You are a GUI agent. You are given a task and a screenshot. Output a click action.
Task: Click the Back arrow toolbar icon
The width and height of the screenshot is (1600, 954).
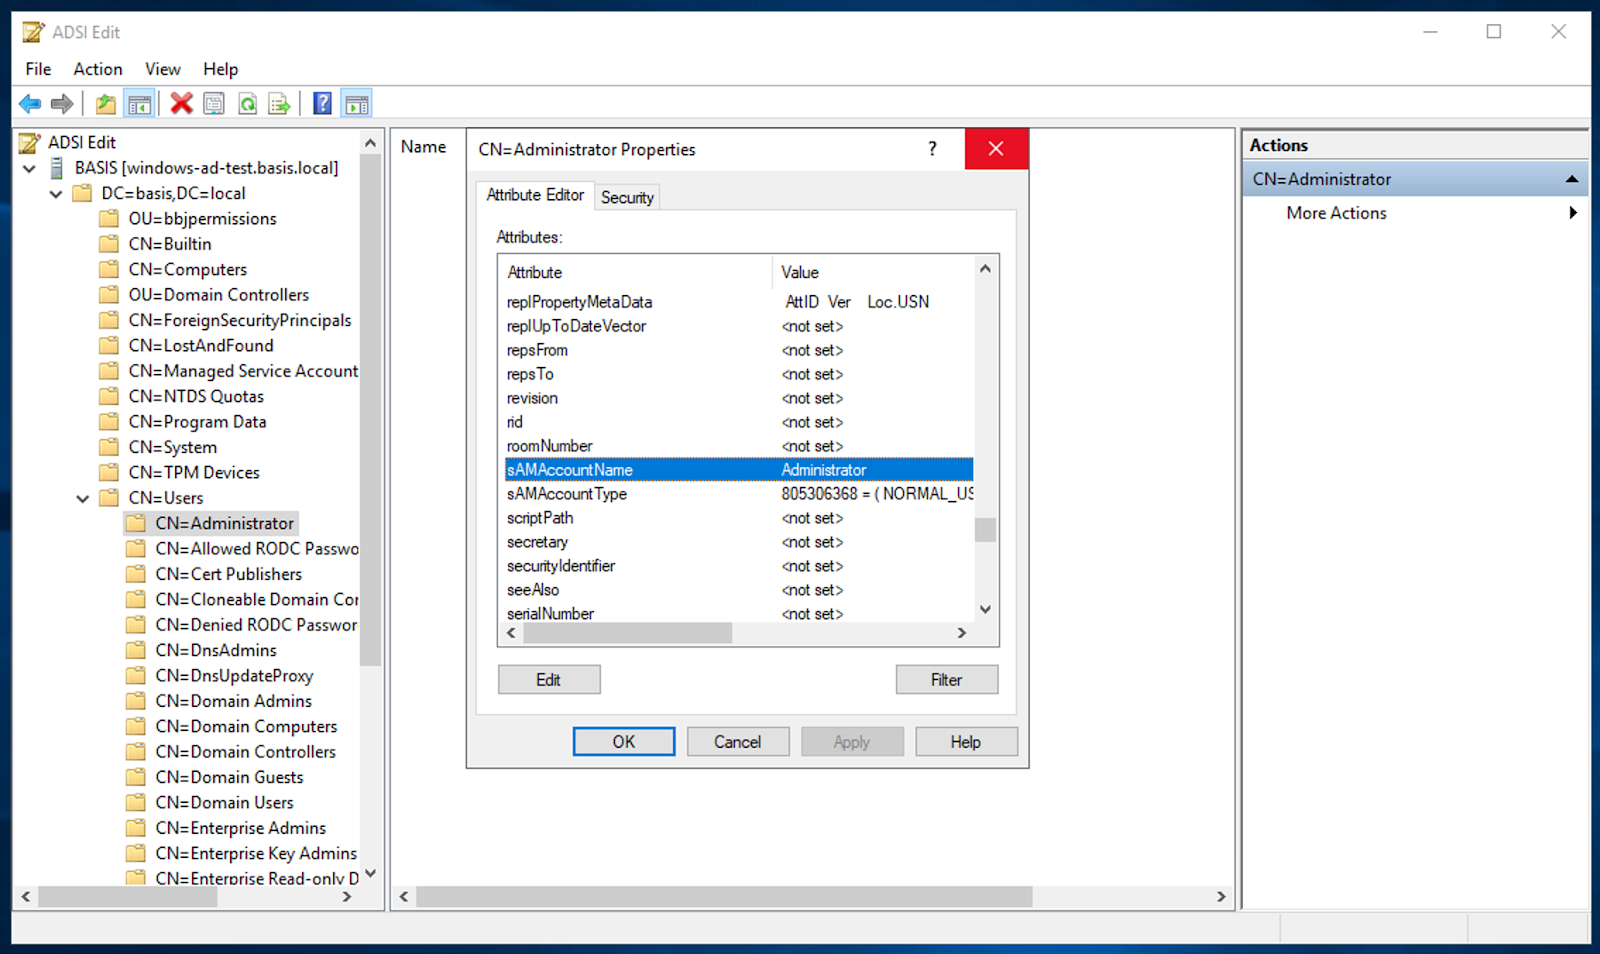click(x=30, y=104)
